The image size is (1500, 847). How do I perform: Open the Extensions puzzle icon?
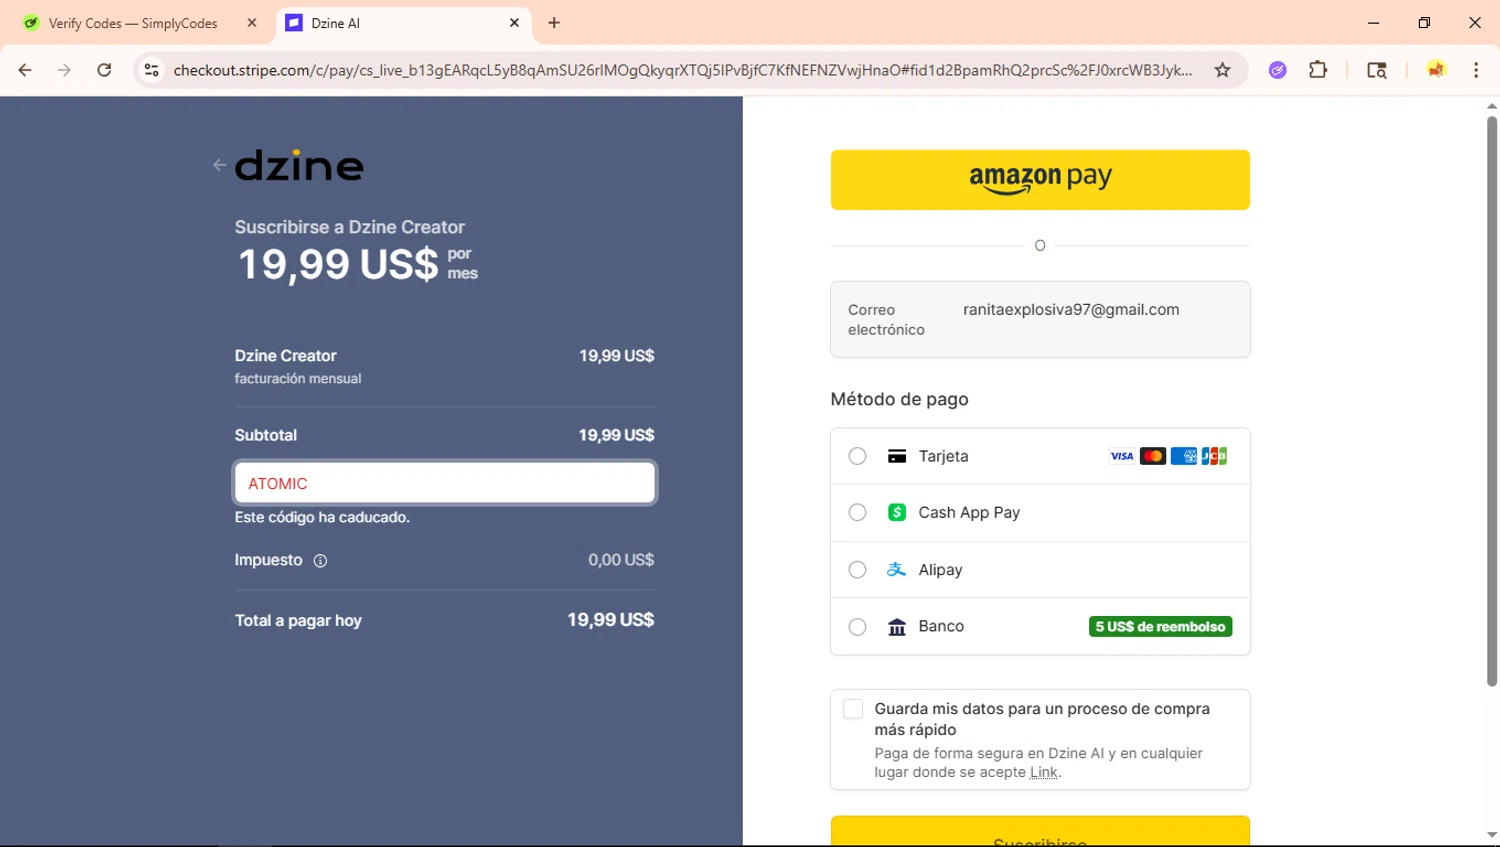click(1318, 70)
